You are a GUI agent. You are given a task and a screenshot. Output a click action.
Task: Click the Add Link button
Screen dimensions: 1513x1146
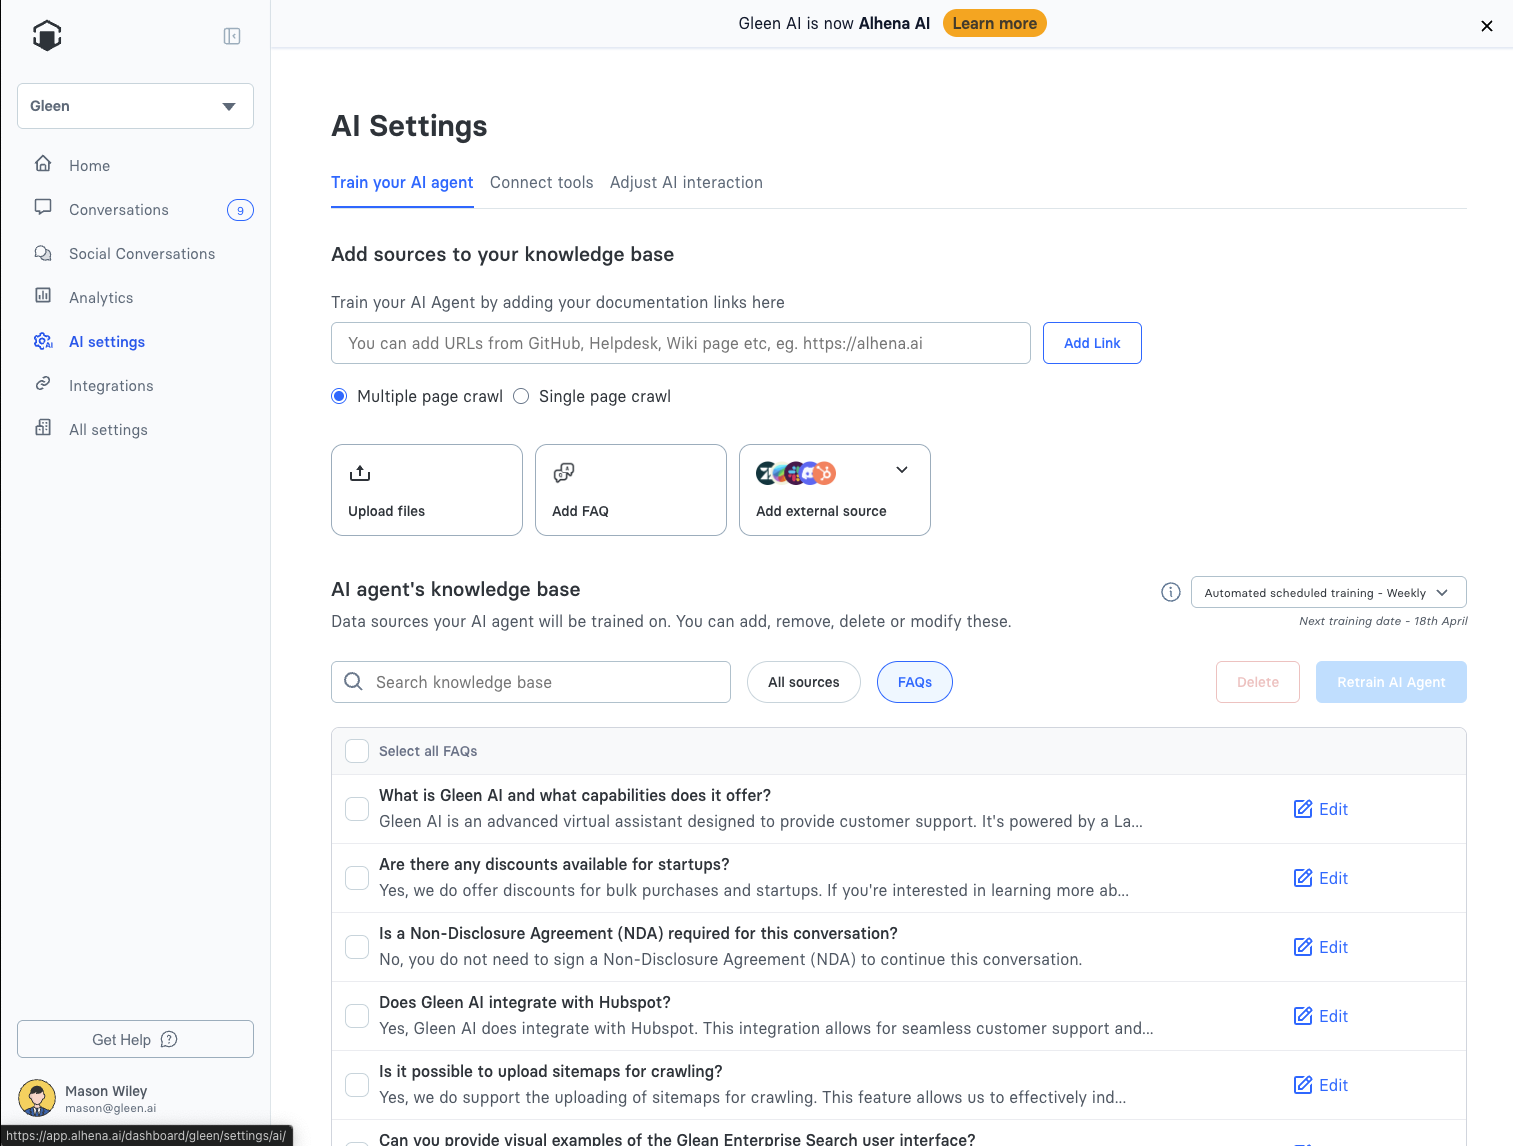[x=1091, y=343]
